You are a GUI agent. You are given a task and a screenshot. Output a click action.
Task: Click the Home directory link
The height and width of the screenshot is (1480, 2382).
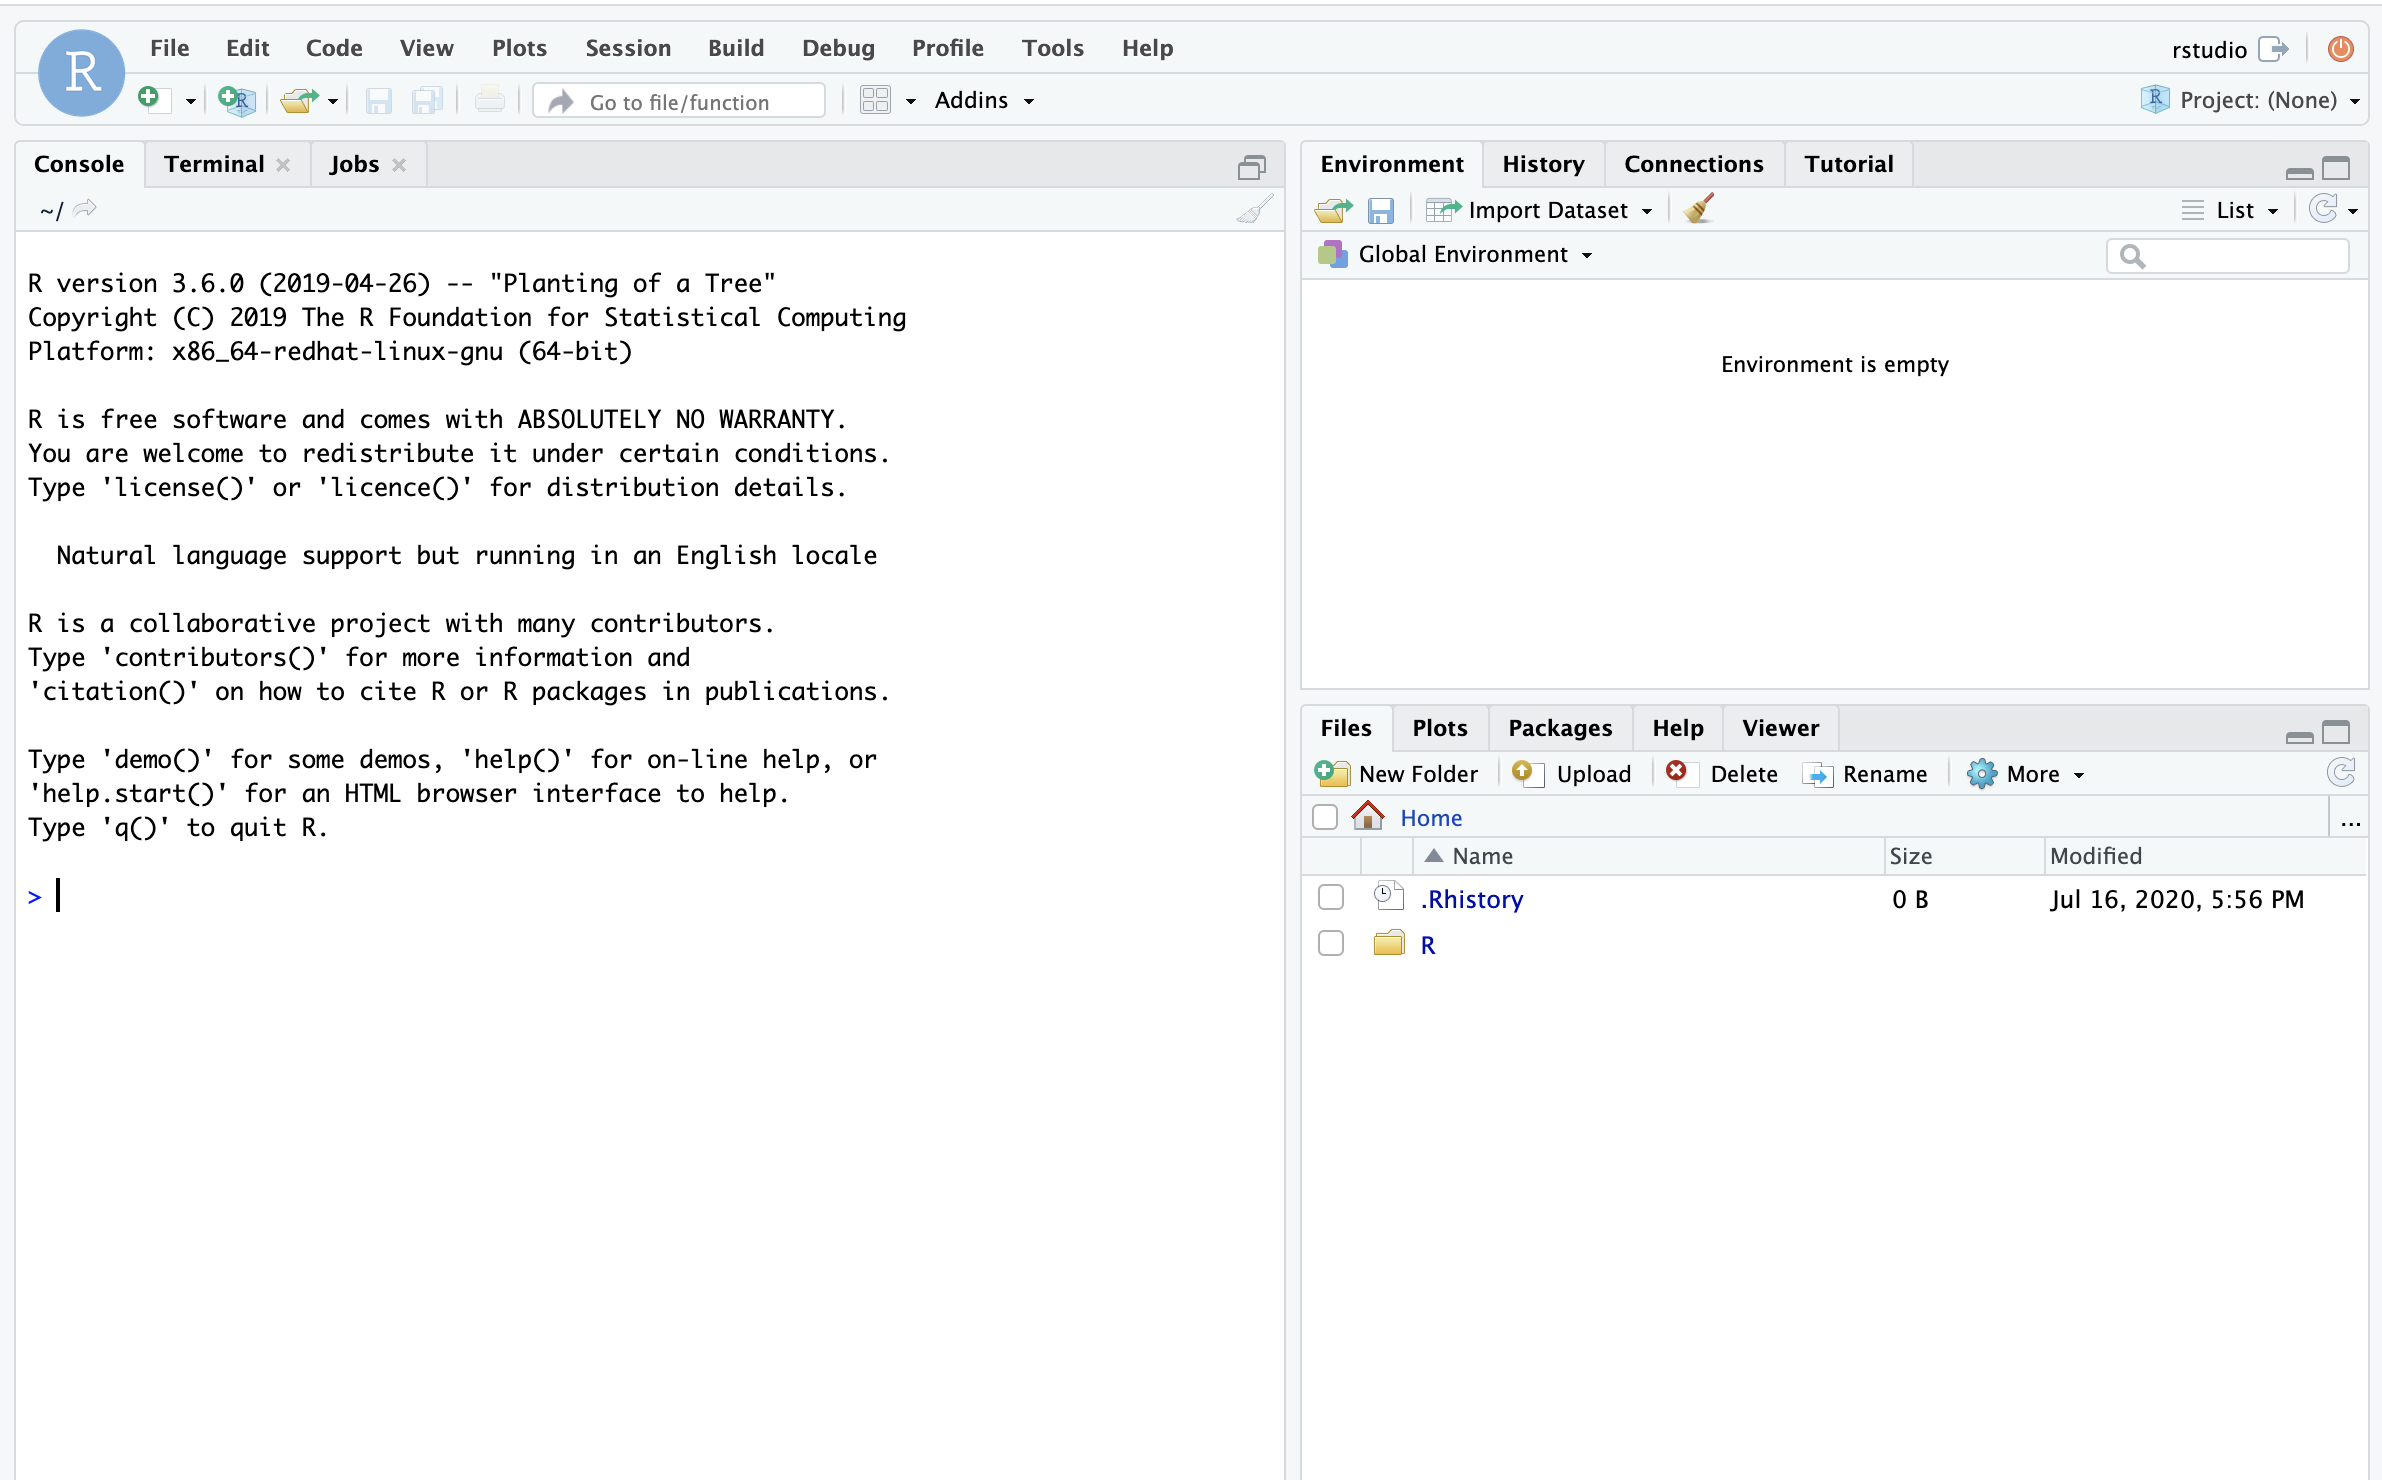pos(1430,818)
